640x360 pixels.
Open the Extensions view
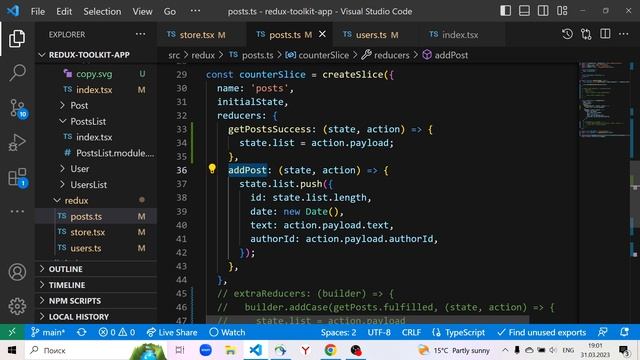[x=18, y=178]
